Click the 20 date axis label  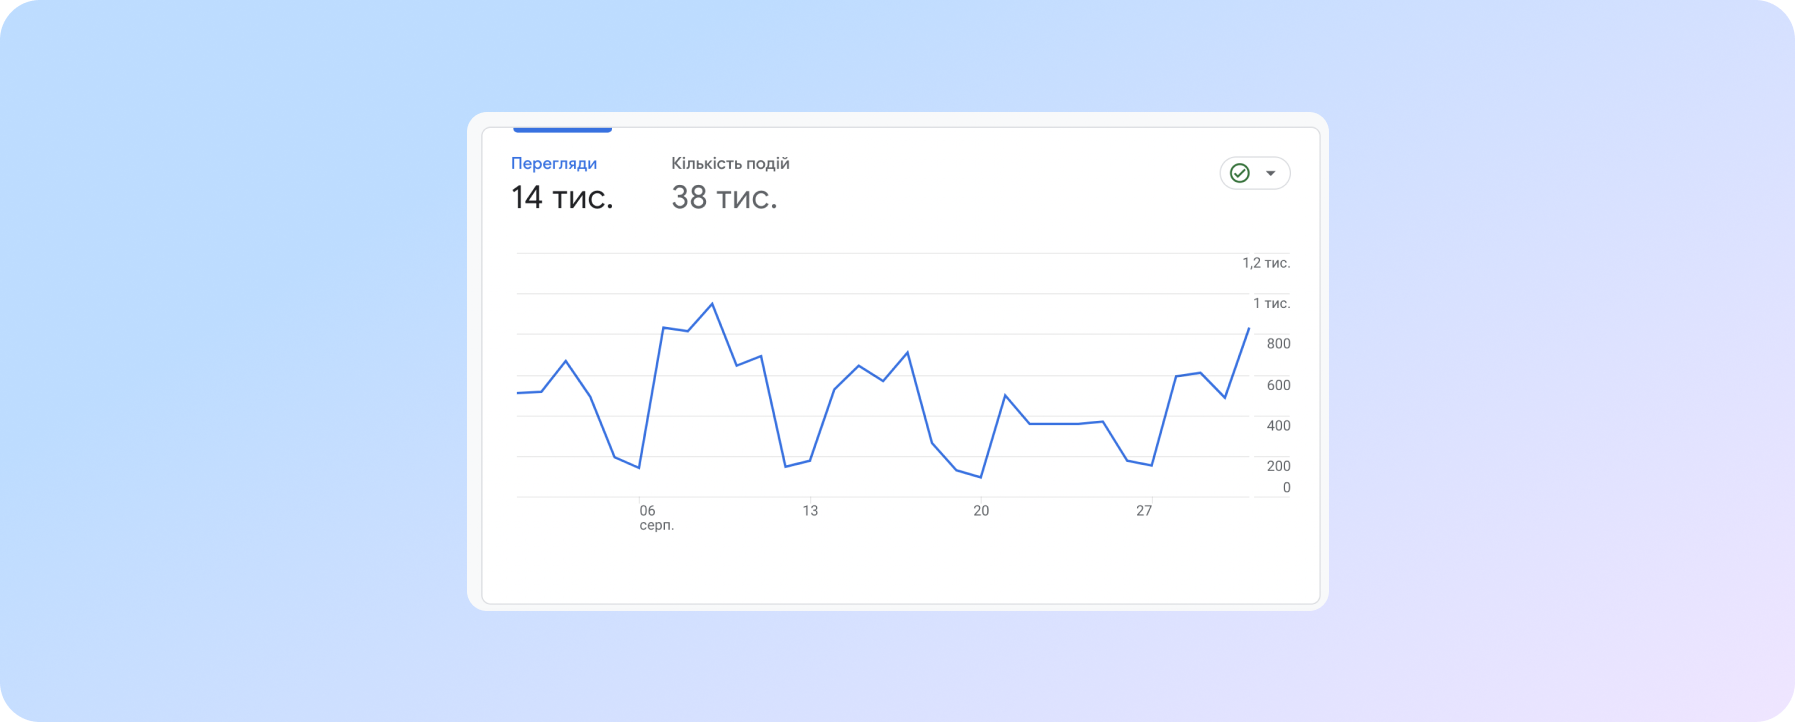[x=981, y=511]
